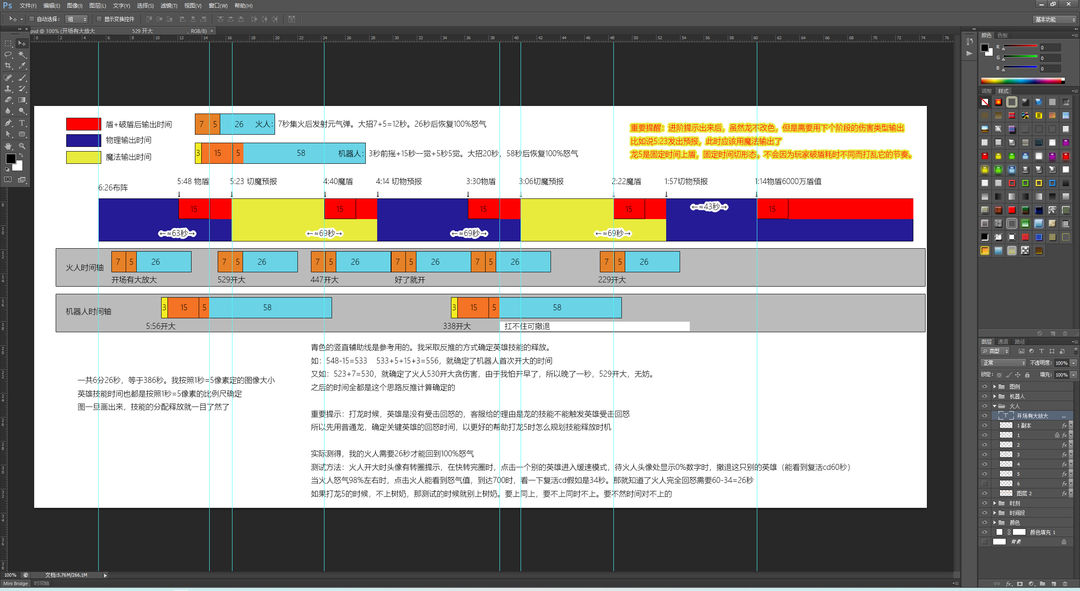Click the foreground color swatch in toolbox
Image resolution: width=1080 pixels, height=591 pixels.
tap(10, 159)
